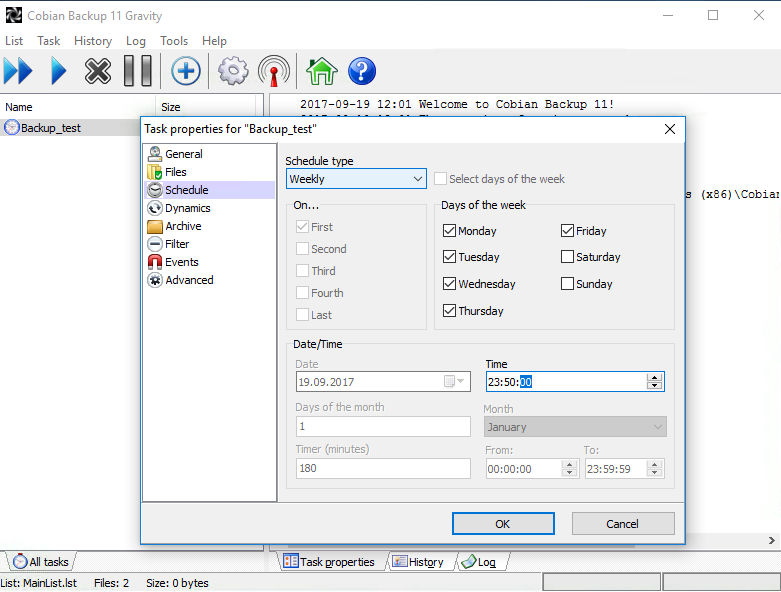The height and width of the screenshot is (592, 781).
Task: Run selected task with single play icon
Action: (59, 71)
